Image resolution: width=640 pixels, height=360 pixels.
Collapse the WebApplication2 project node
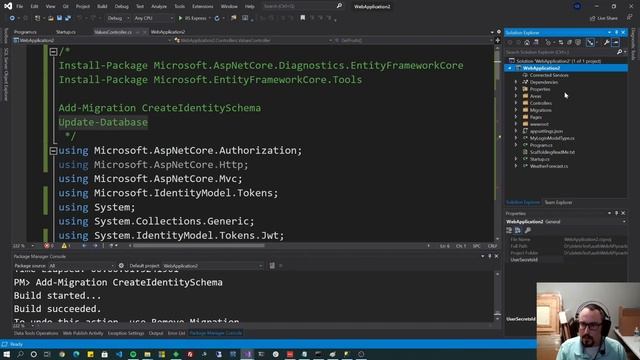tap(510, 68)
